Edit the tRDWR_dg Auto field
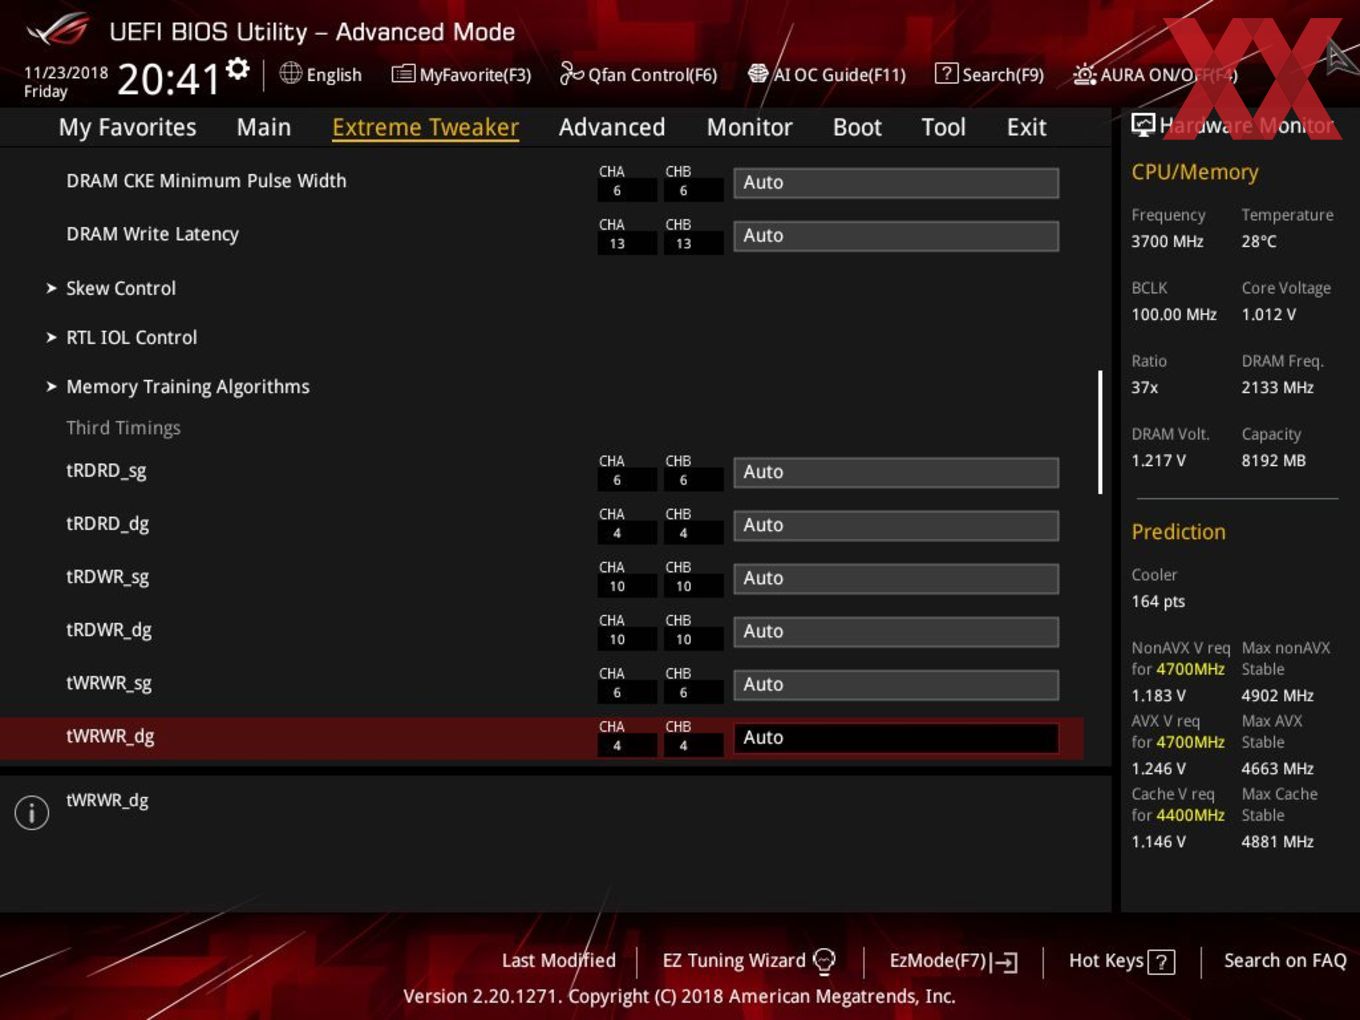This screenshot has height=1020, width=1360. pyautogui.click(x=896, y=631)
